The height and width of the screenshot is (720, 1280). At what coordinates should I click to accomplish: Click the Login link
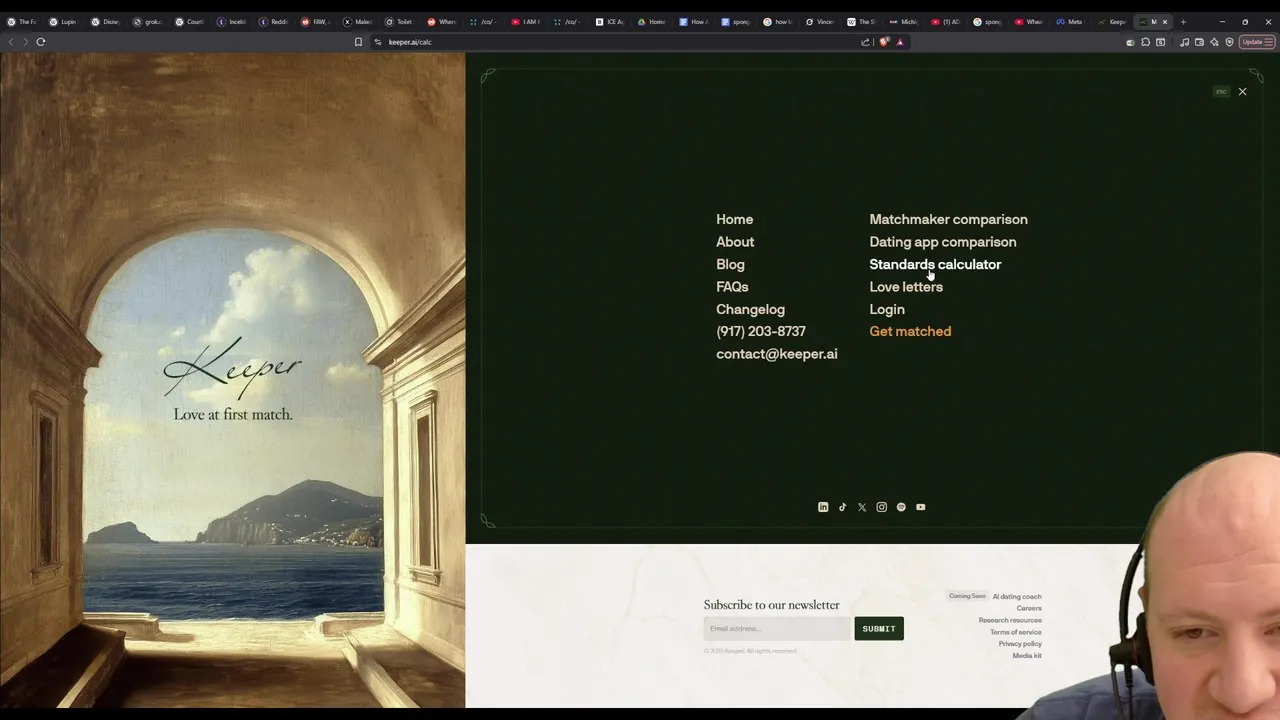[x=887, y=310]
